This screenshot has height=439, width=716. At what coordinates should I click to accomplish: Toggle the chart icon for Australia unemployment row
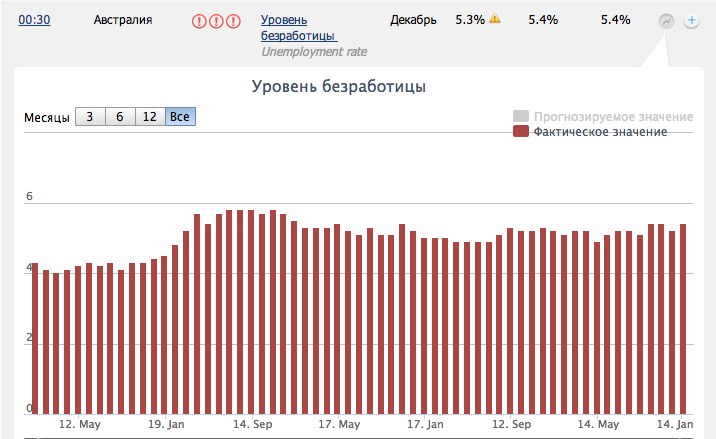(x=666, y=21)
